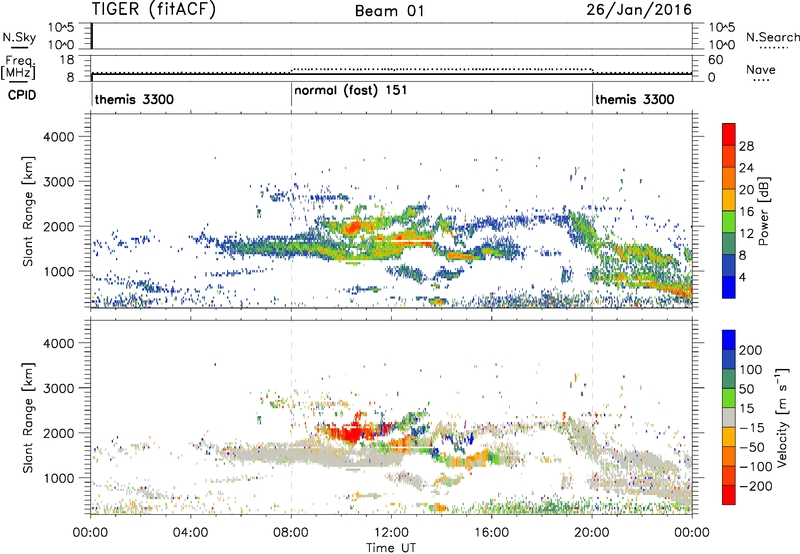800x554 pixels.
Task: Click the '16:00' time axis label
Action: click(491, 533)
